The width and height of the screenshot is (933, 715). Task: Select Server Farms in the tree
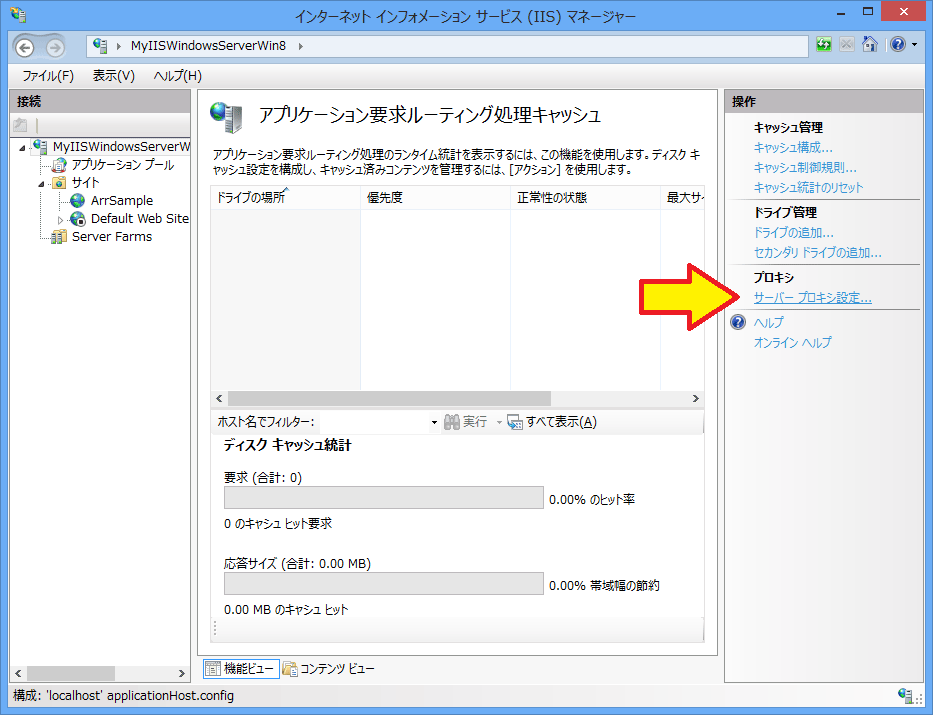coord(112,237)
